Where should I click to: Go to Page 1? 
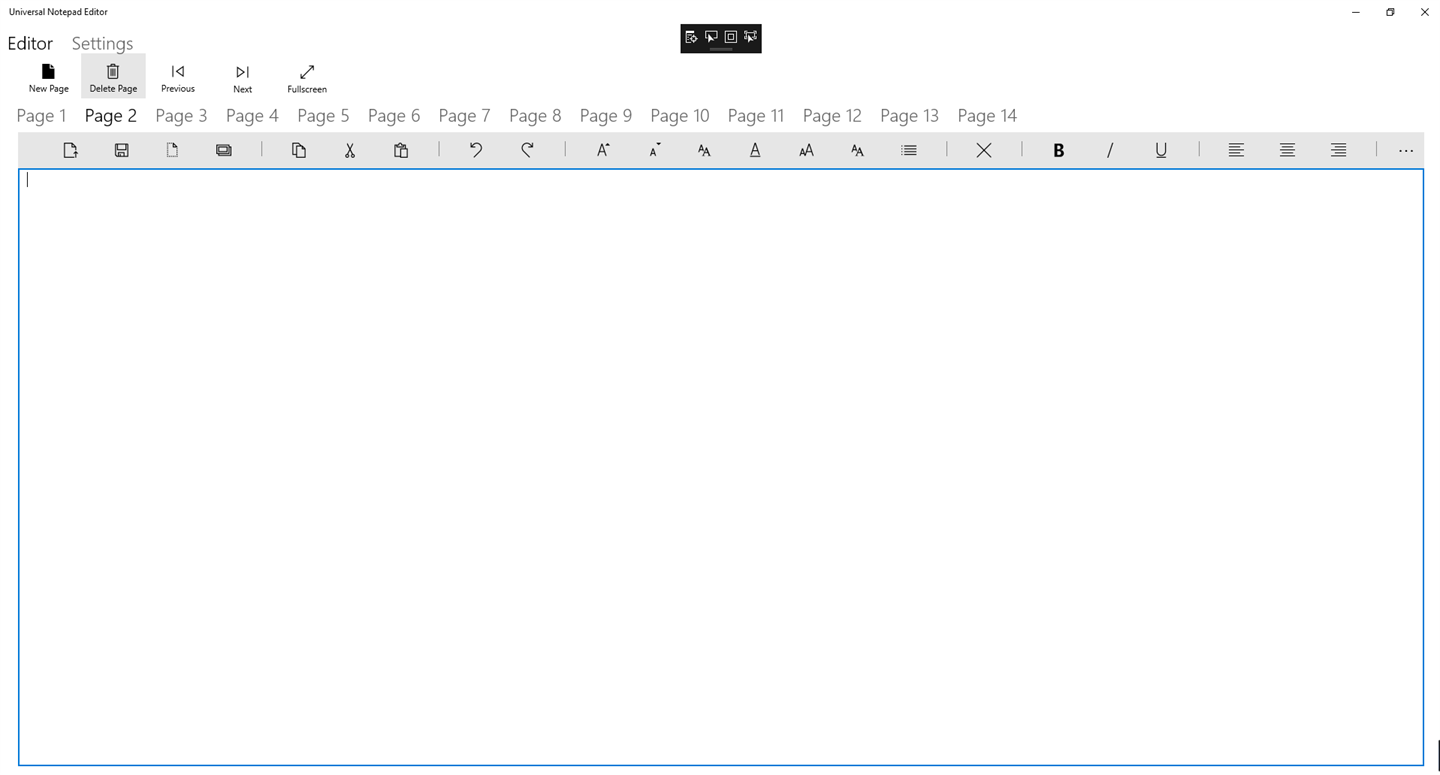coord(42,116)
